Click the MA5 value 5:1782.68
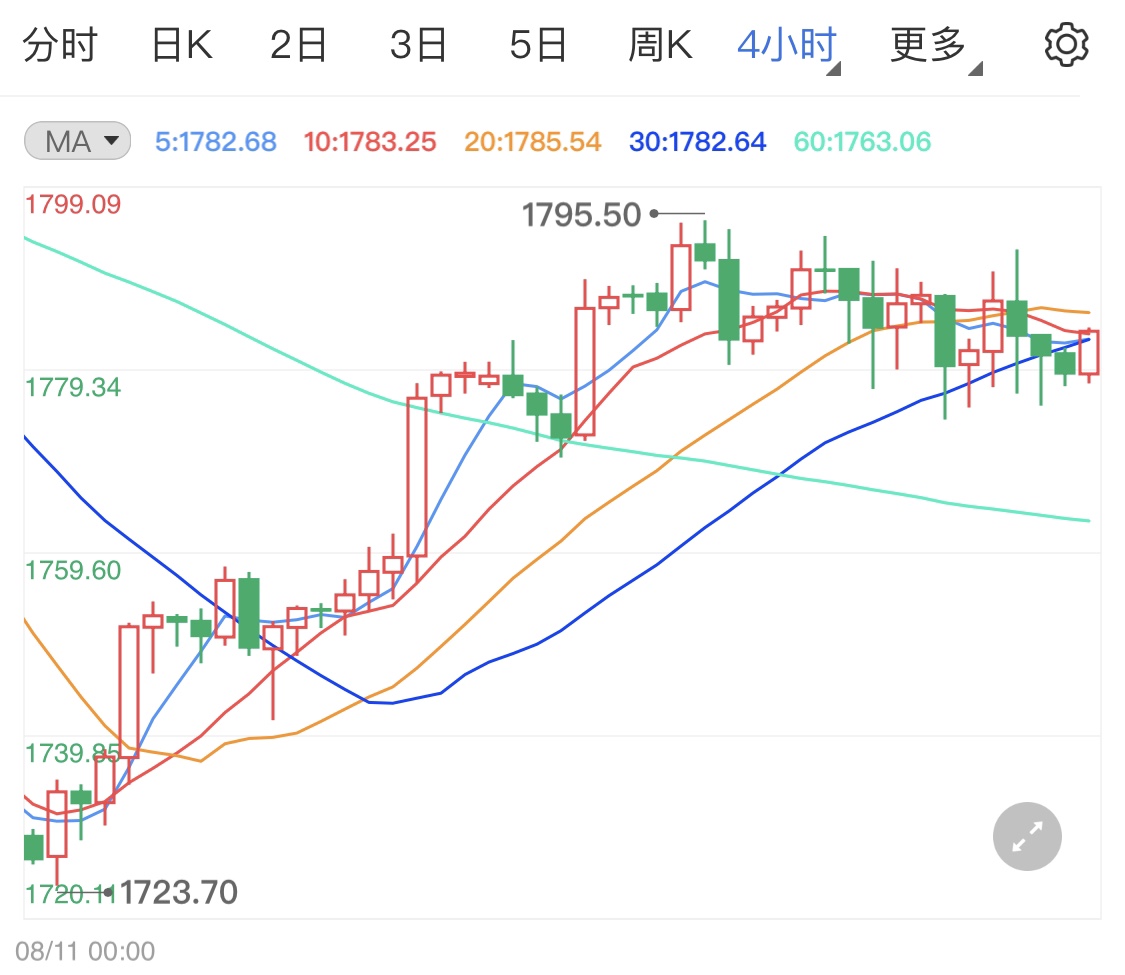This screenshot has height=975, width=1125. click(x=216, y=142)
